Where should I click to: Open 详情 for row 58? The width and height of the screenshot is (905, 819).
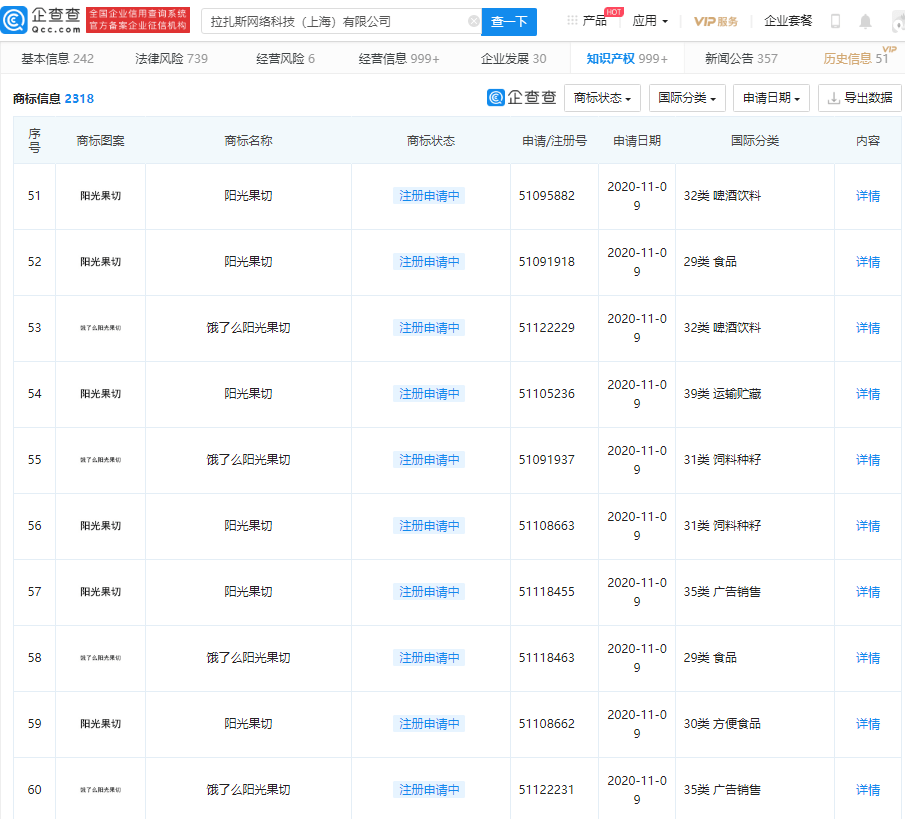click(x=867, y=658)
